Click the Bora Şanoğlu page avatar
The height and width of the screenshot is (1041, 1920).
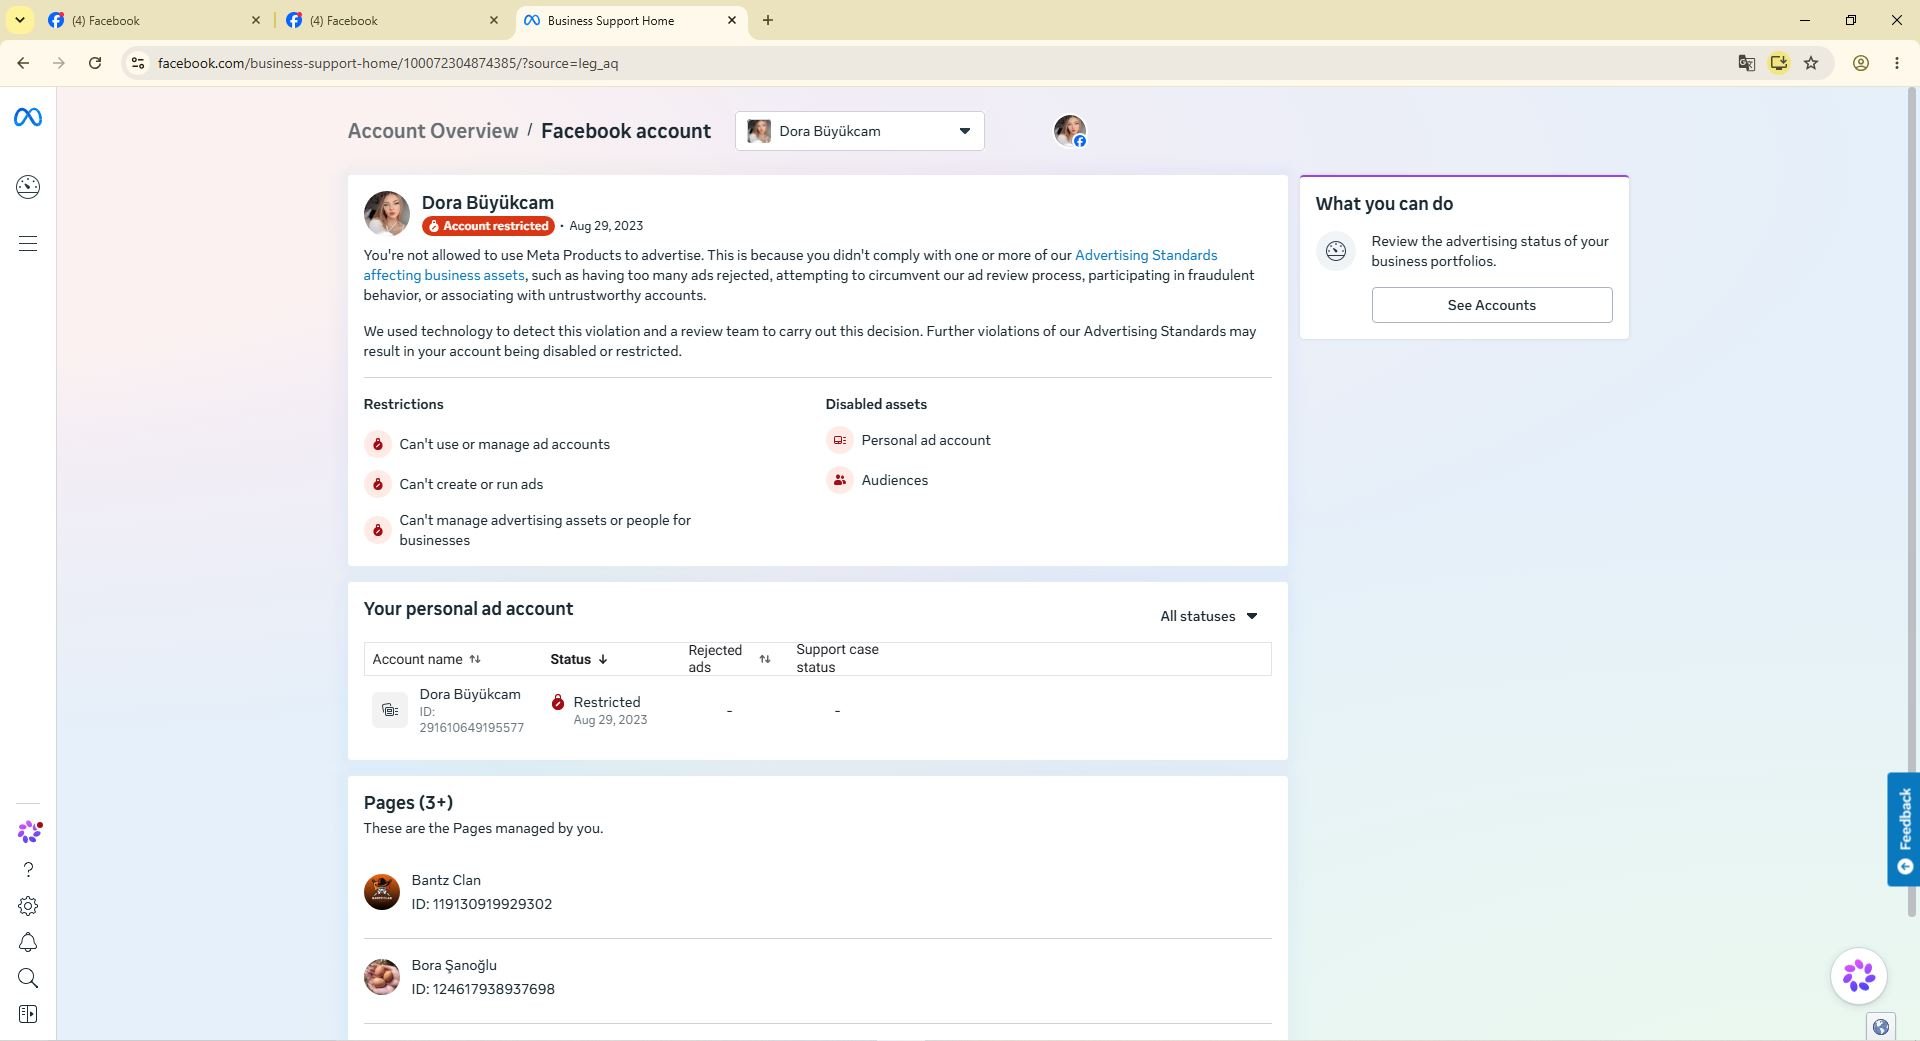381,977
